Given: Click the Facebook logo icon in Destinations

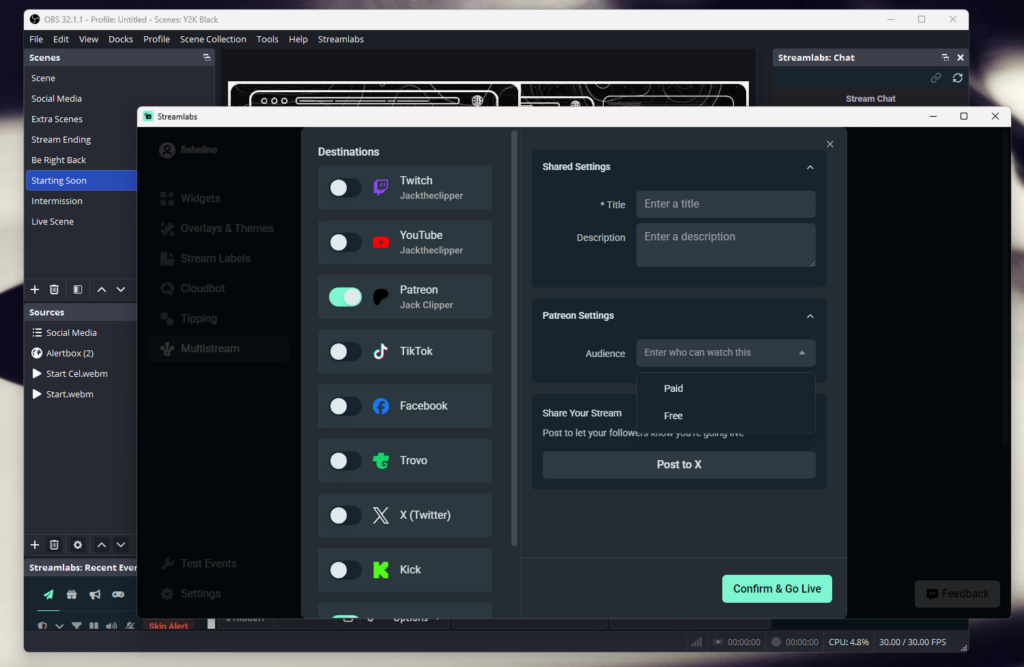Looking at the screenshot, I should coord(381,406).
